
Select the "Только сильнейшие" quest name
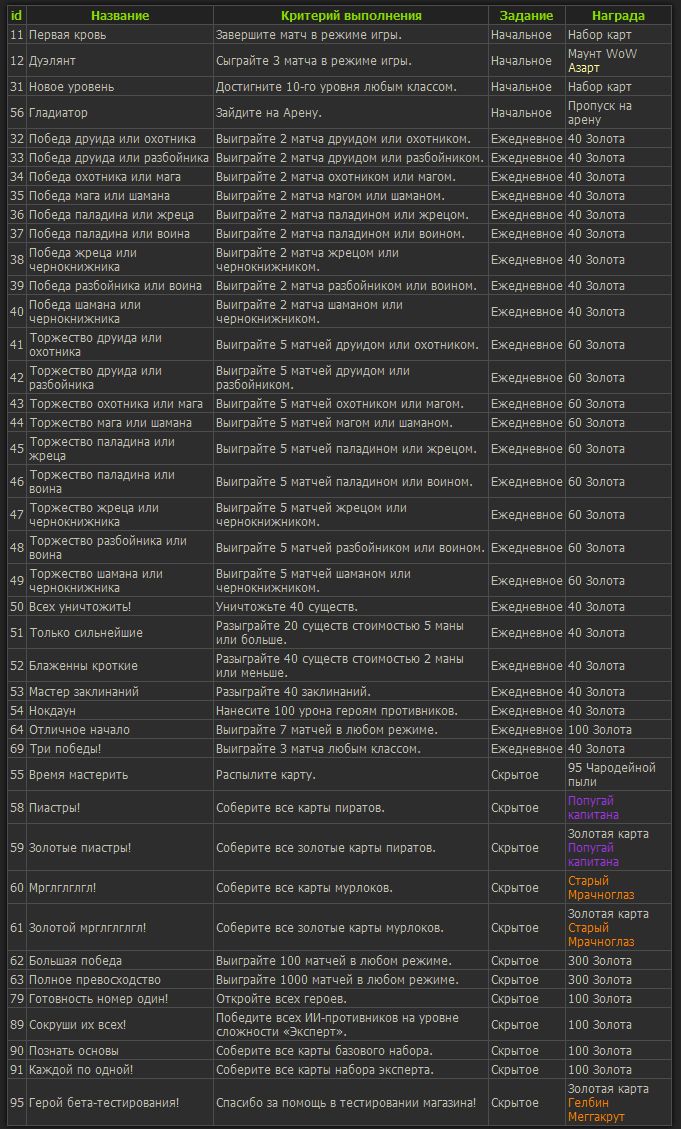86,632
